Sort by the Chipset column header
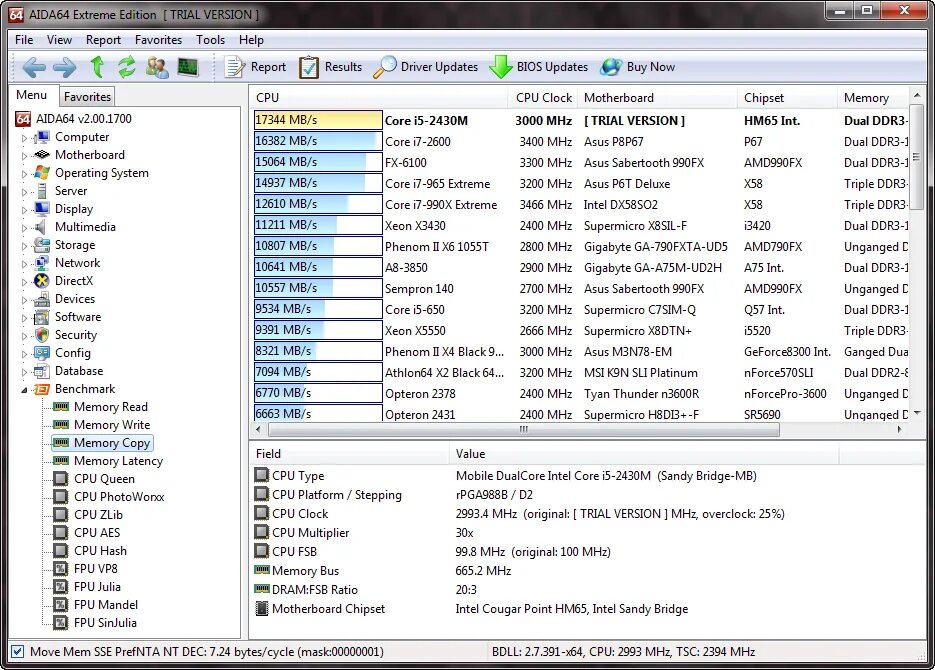The image size is (935, 670). 787,98
